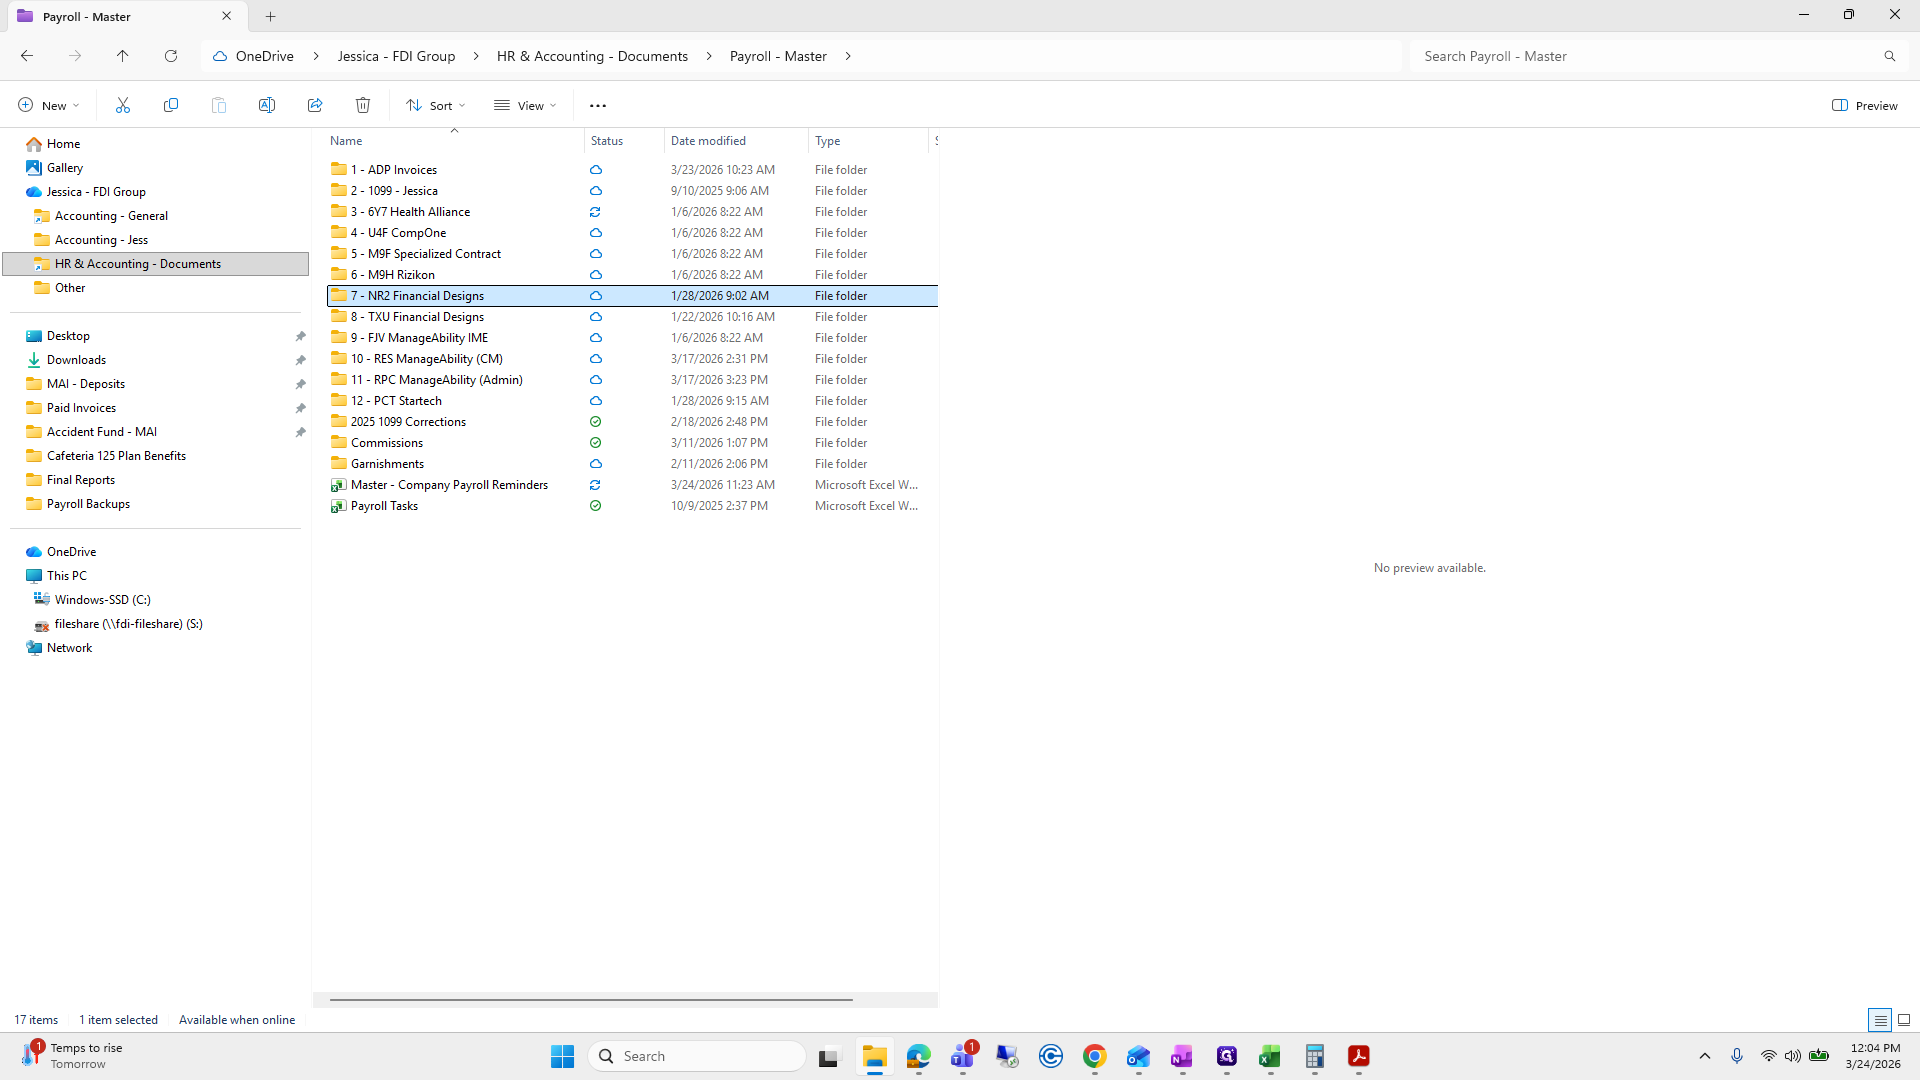Click the Copy icon in toolbar
Viewport: 1920px width, 1080px height.
coord(171,105)
